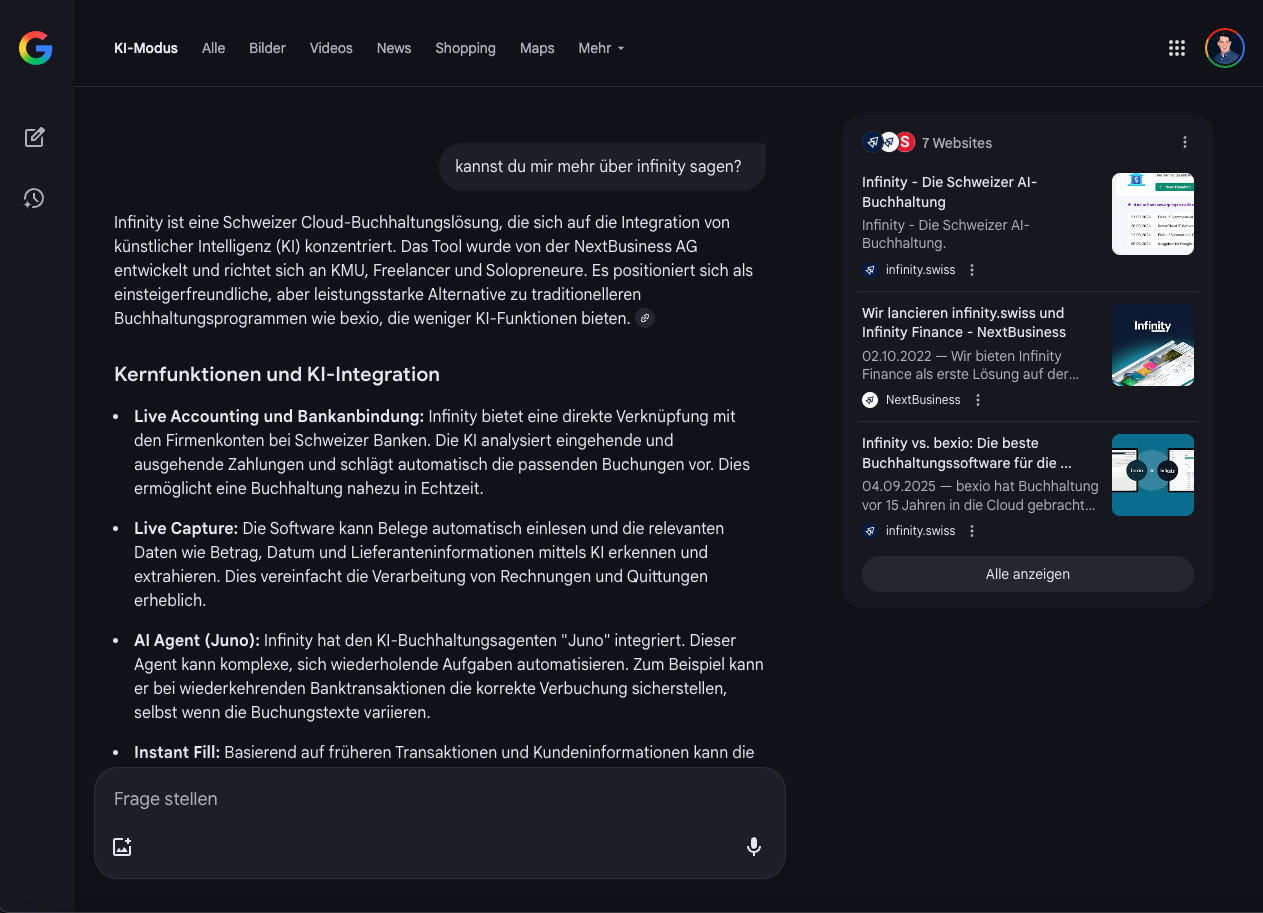Click the Alle anzeigen button
Screen dimensions: 1263x913
coord(1028,574)
